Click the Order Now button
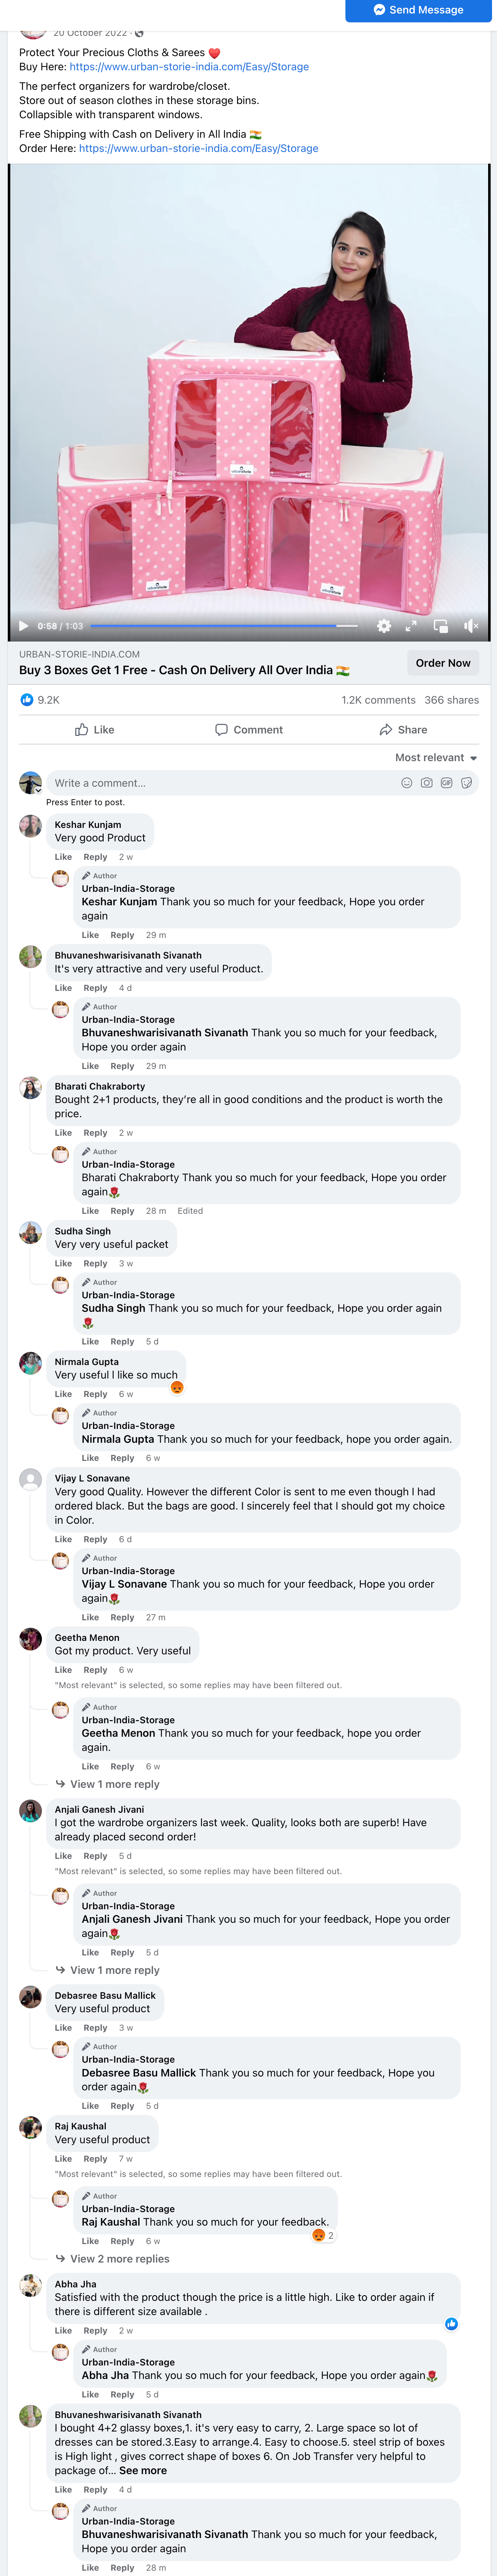This screenshot has height=2576, width=497. pos(443,663)
